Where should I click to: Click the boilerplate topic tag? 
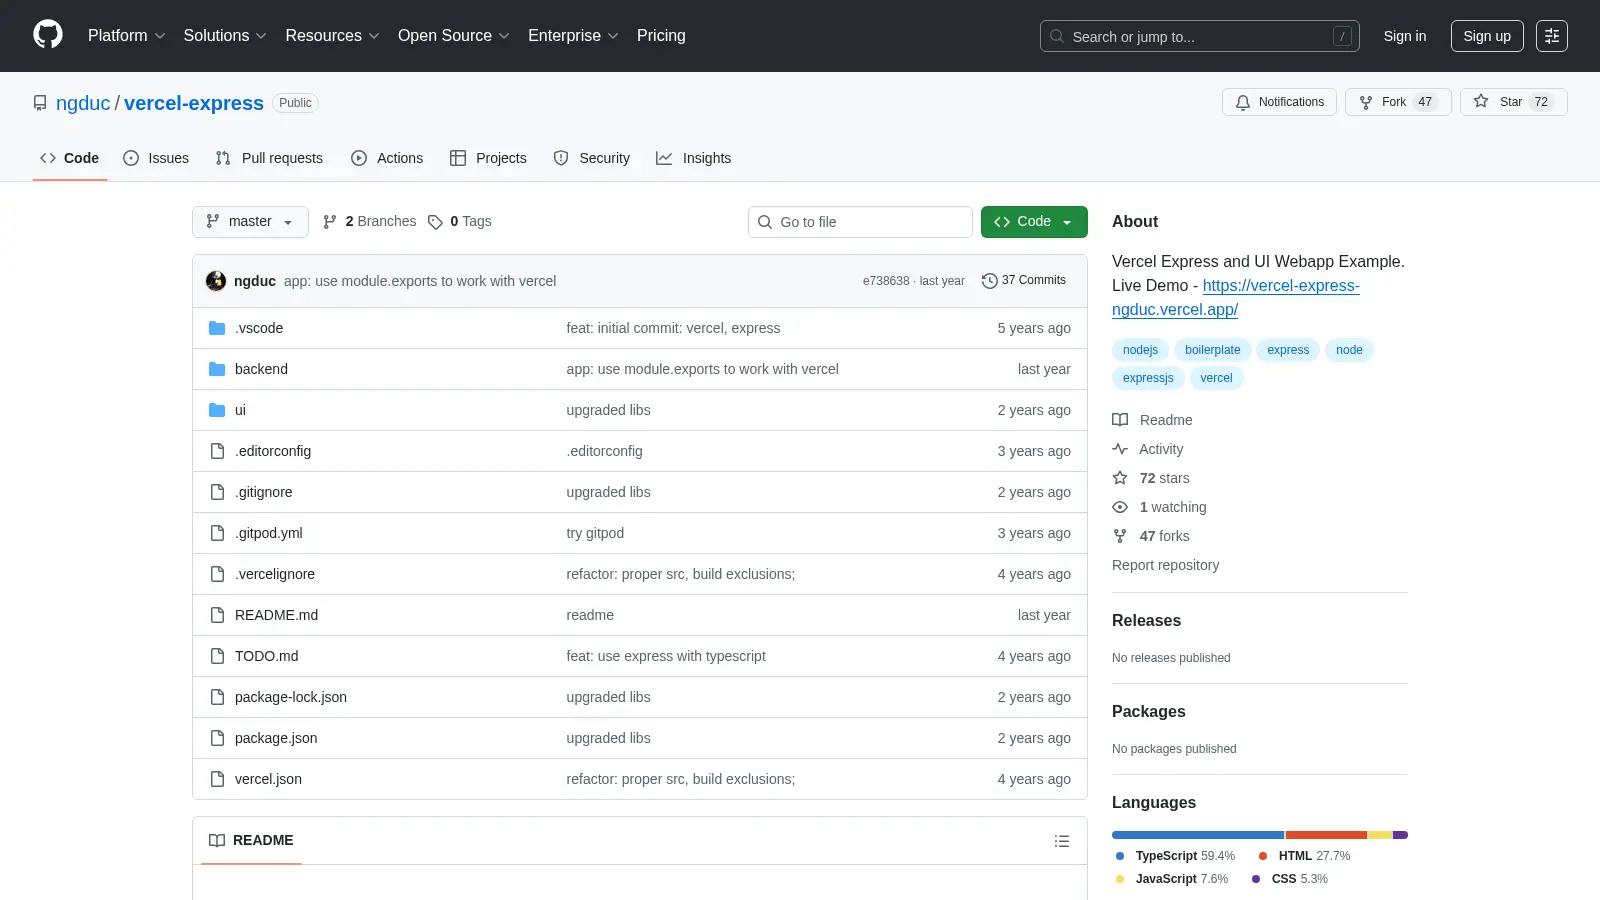tap(1212, 350)
